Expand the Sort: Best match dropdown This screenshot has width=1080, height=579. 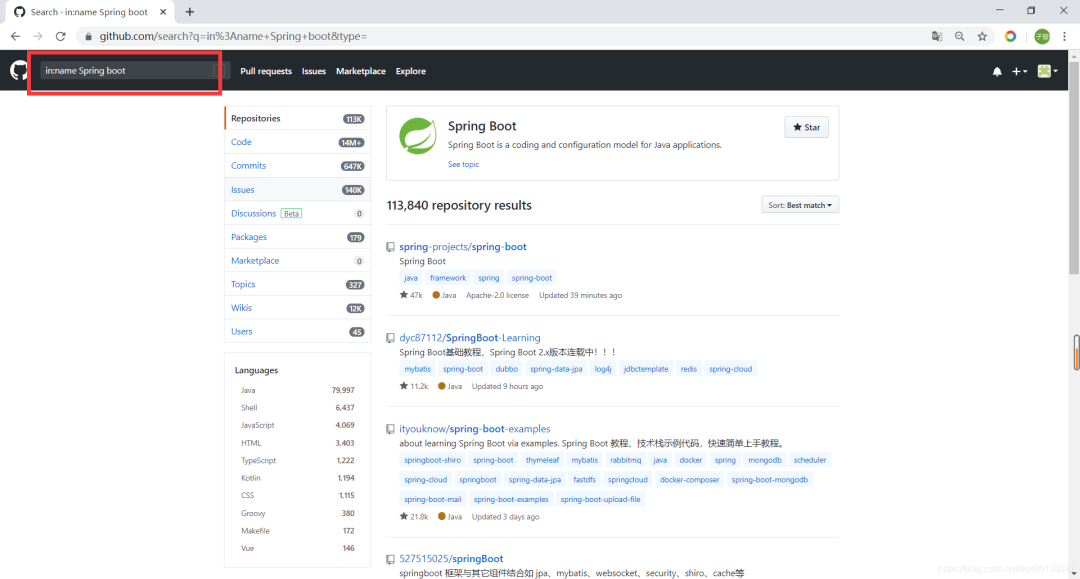coord(800,205)
